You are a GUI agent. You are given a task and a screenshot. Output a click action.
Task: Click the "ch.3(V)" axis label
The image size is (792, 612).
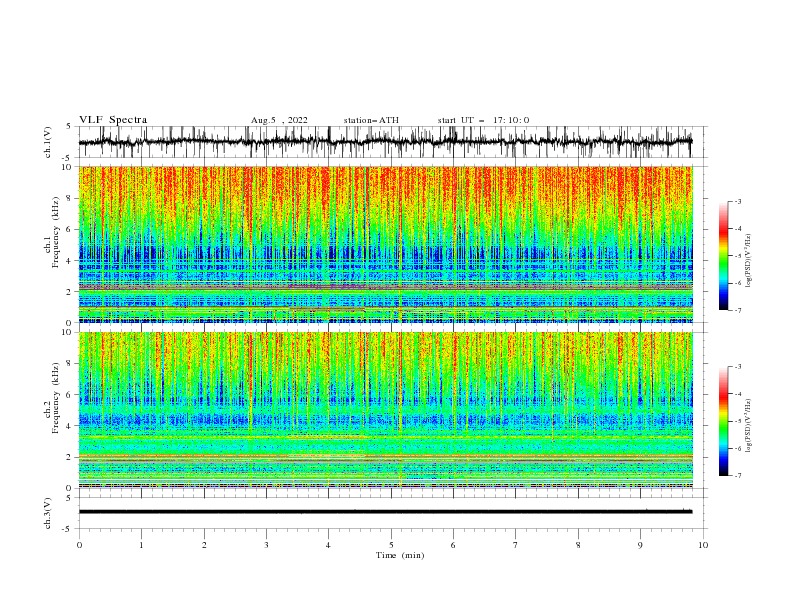coord(48,513)
